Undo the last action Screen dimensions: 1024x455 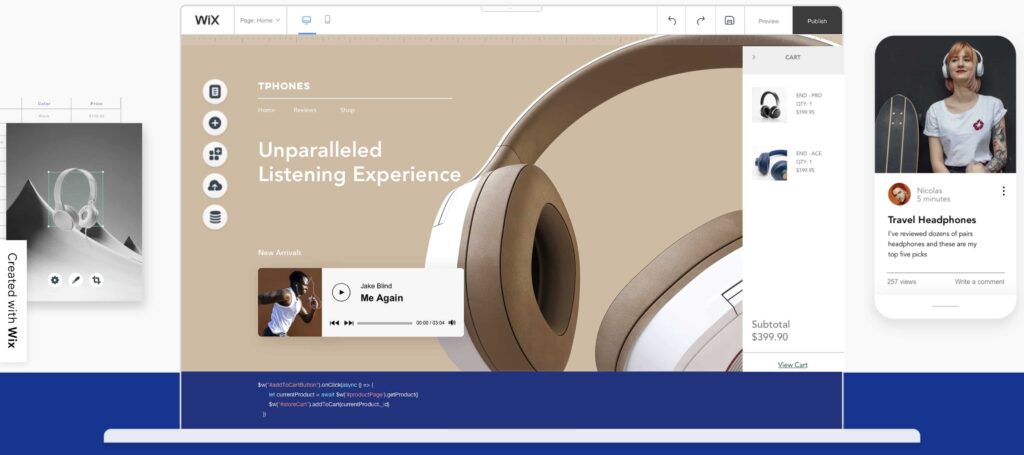671,21
